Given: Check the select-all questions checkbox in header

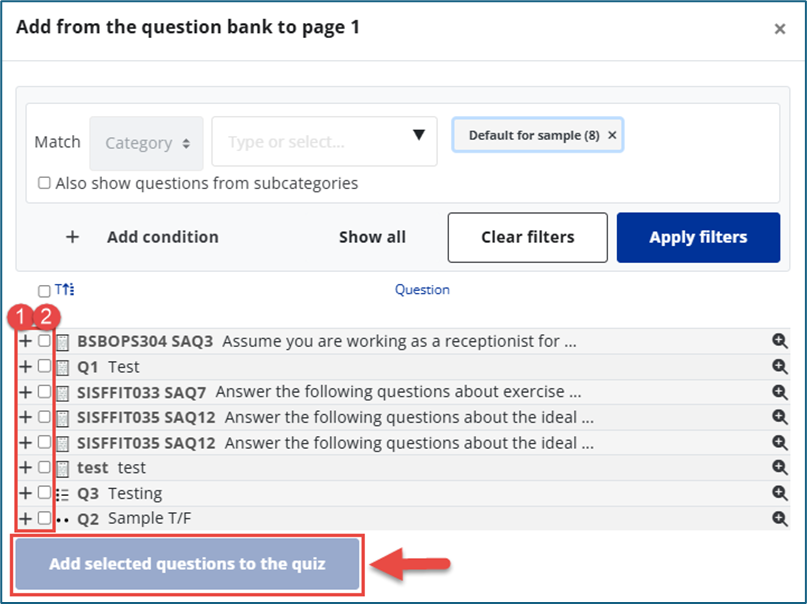Looking at the screenshot, I should 44,291.
